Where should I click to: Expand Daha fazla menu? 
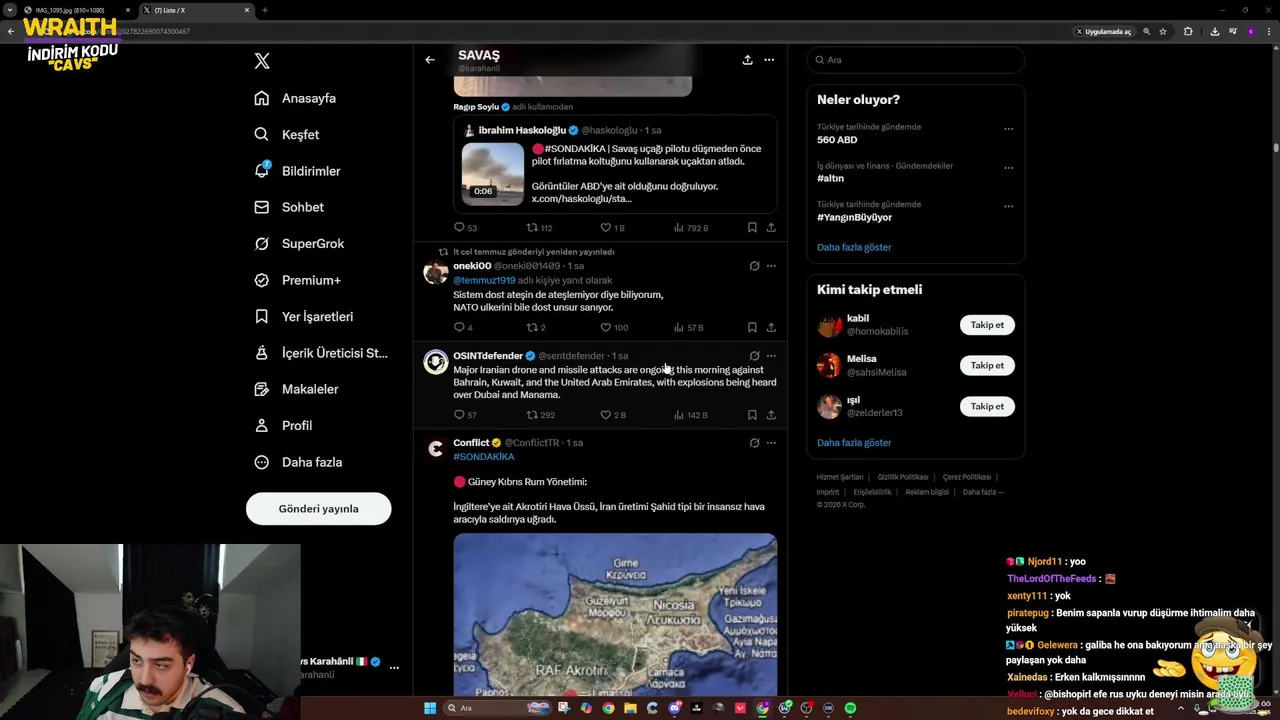click(298, 462)
